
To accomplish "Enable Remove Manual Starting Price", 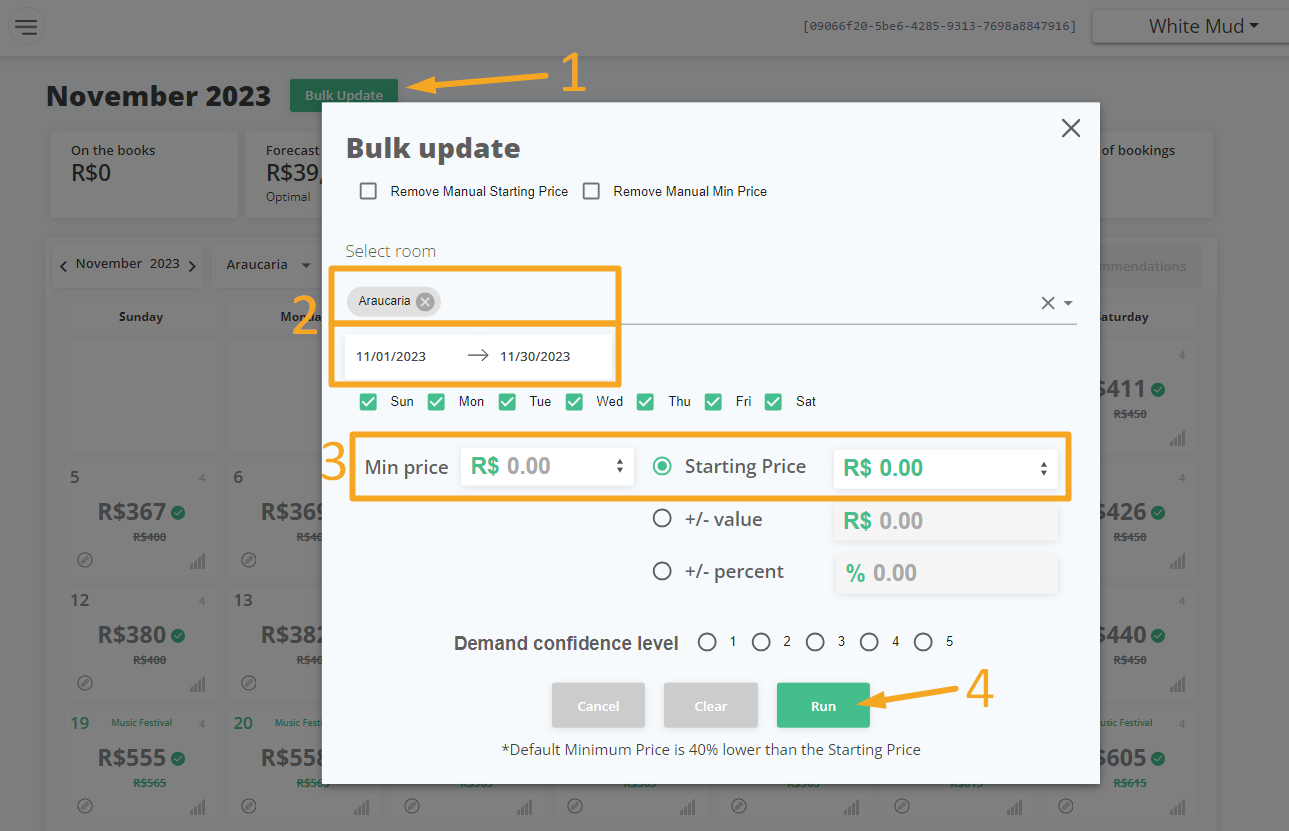I will [x=368, y=191].
